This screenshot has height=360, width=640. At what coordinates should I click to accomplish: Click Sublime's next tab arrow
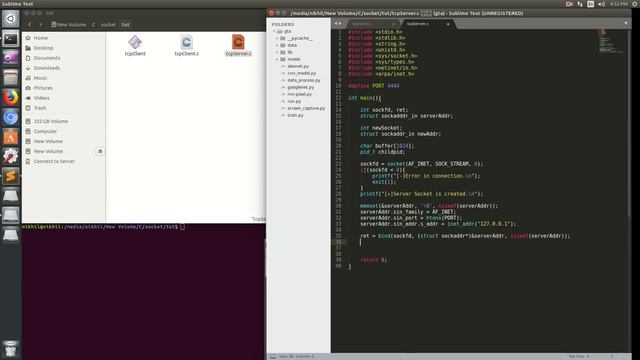coord(340,23)
